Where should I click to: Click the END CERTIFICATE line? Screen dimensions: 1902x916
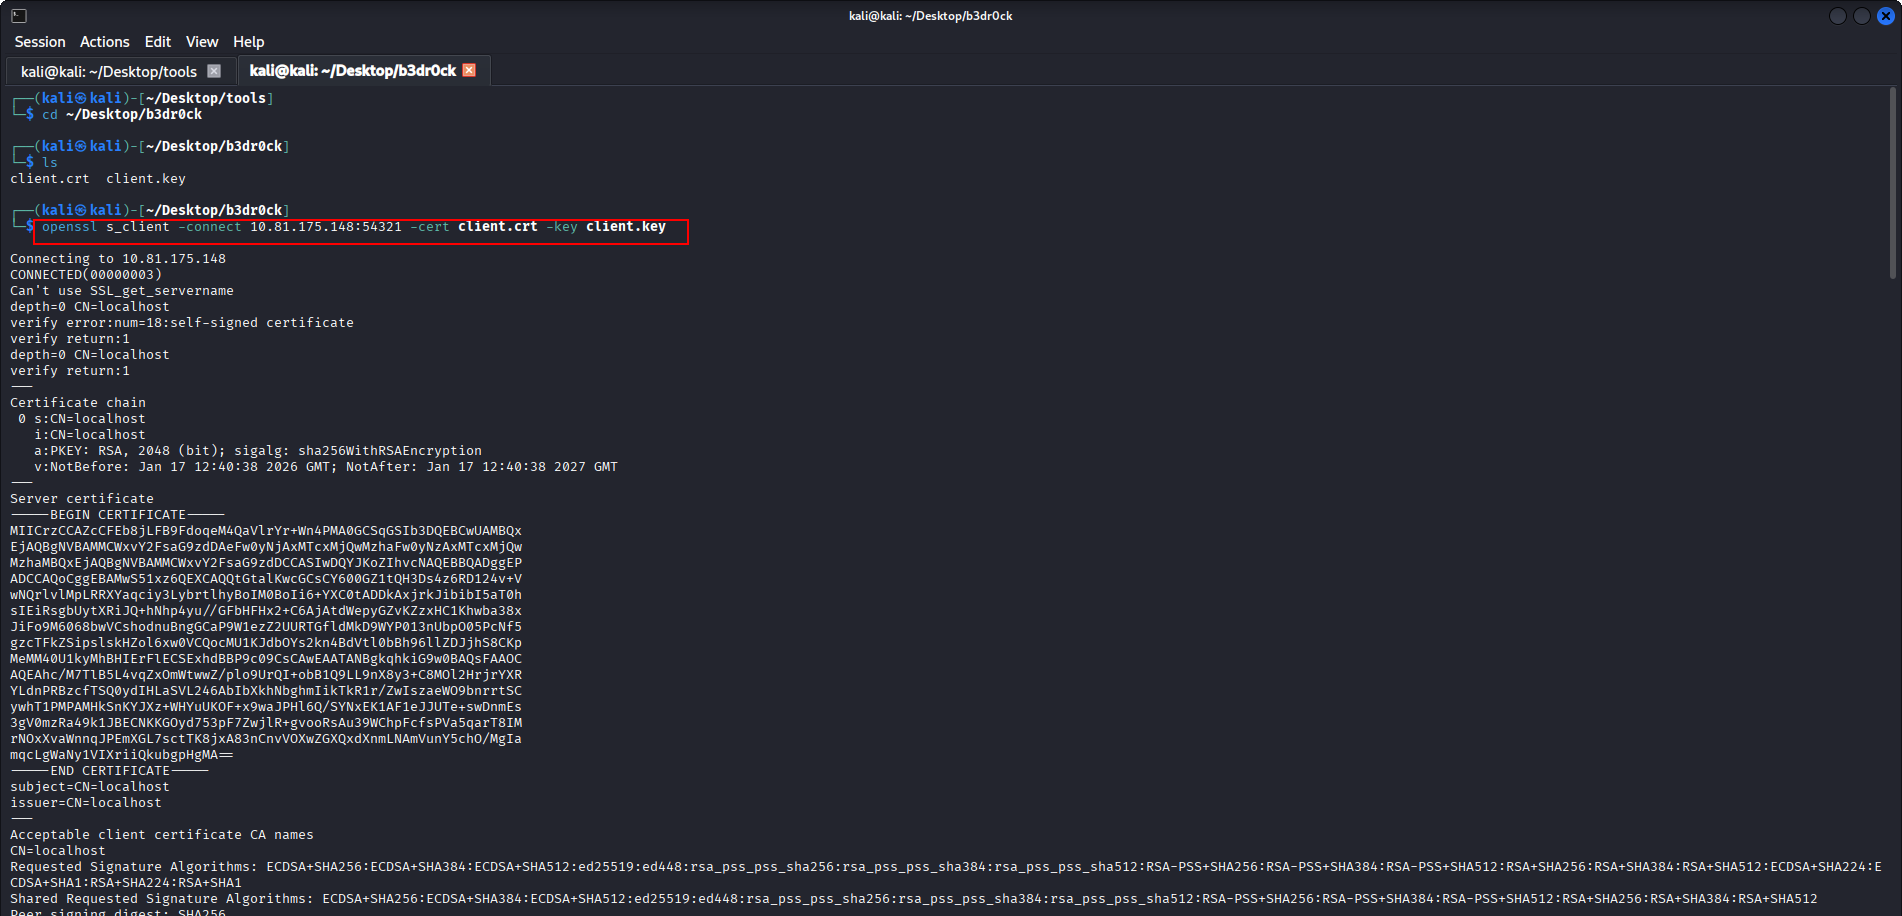pyautogui.click(x=109, y=771)
